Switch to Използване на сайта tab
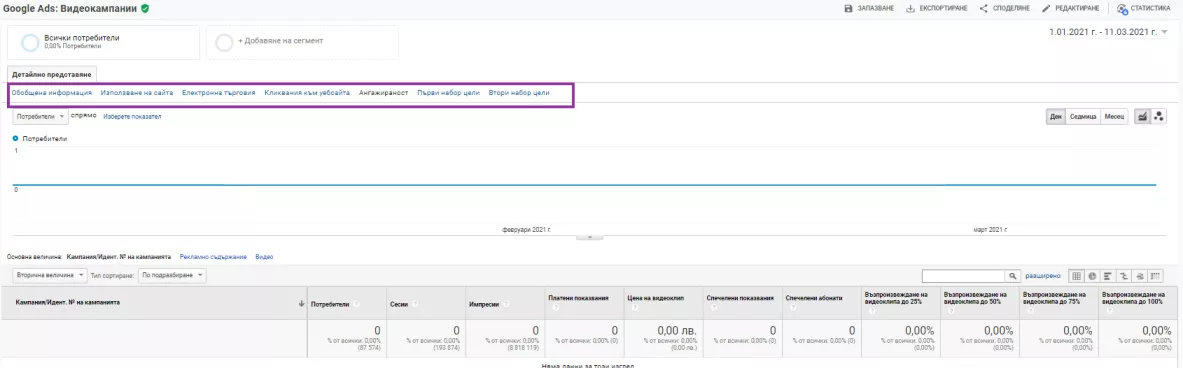Image resolution: width=1183 pixels, height=368 pixels. tap(137, 93)
